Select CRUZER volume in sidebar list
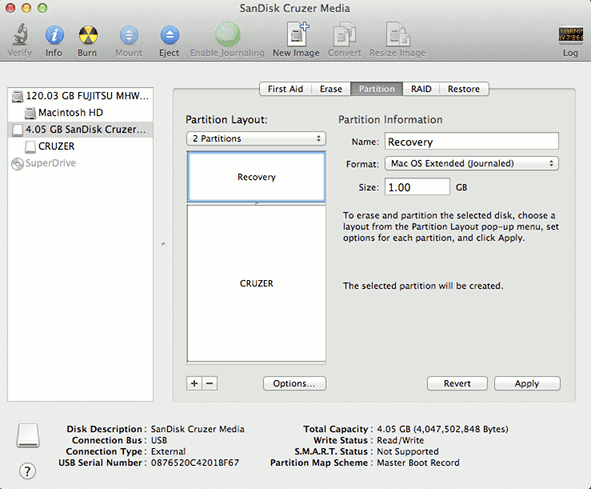Viewport: 591px width, 489px height. (x=80, y=146)
